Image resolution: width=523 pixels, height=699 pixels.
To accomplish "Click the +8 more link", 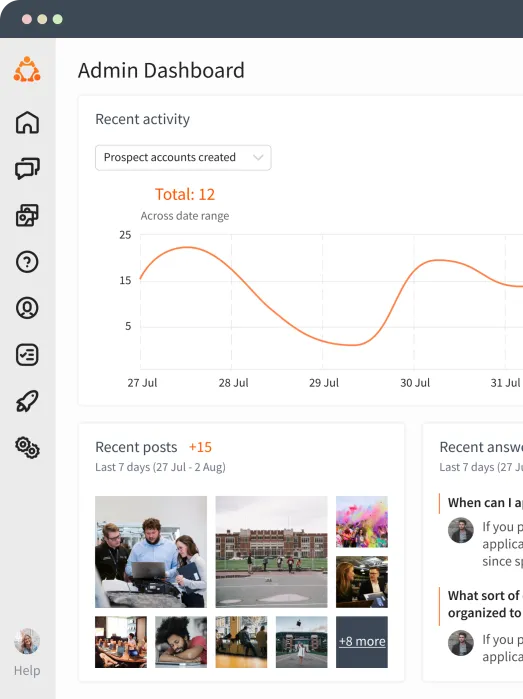I will [x=362, y=641].
